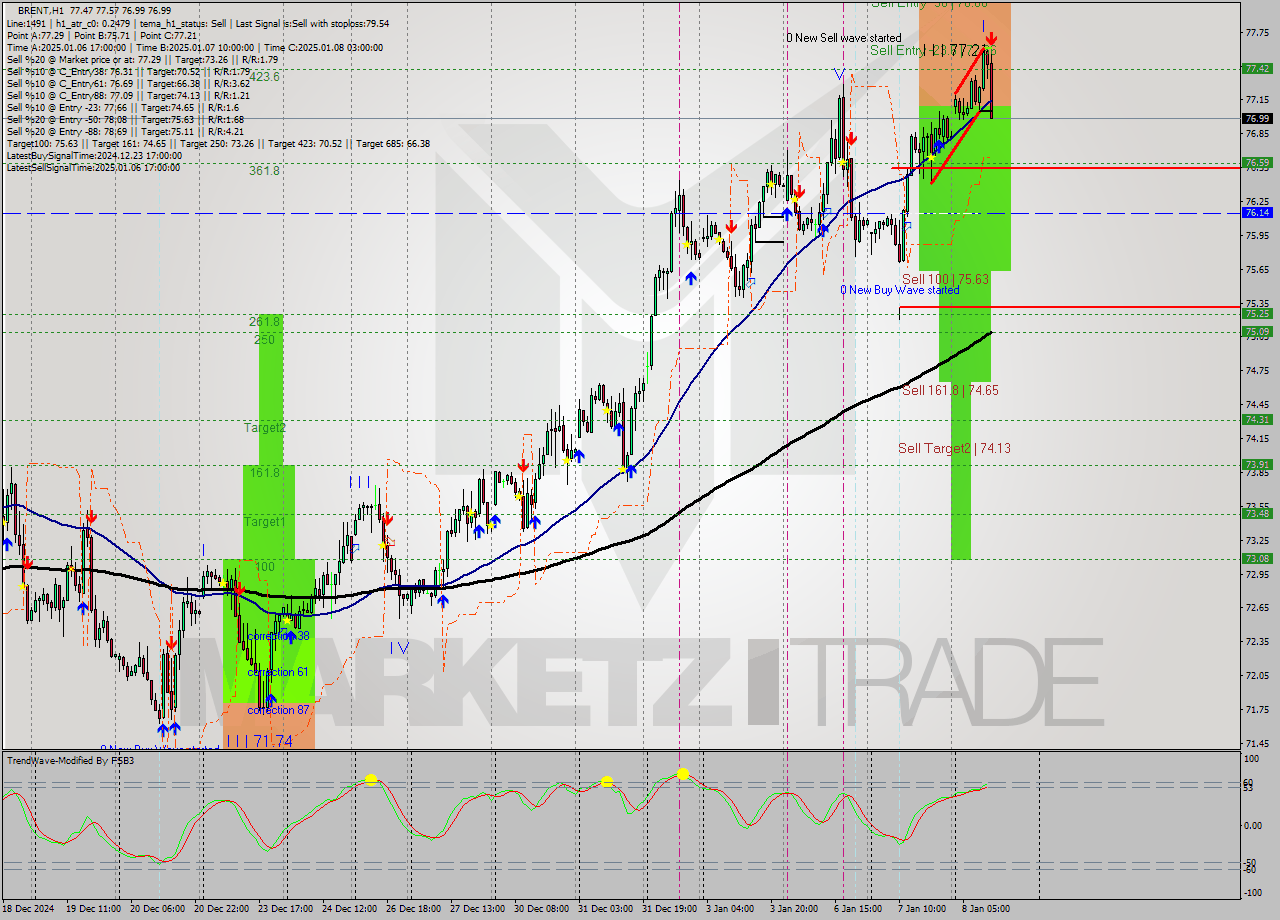Select the 77.75 price axis tick
The width and height of the screenshot is (1280, 920).
point(1257,33)
